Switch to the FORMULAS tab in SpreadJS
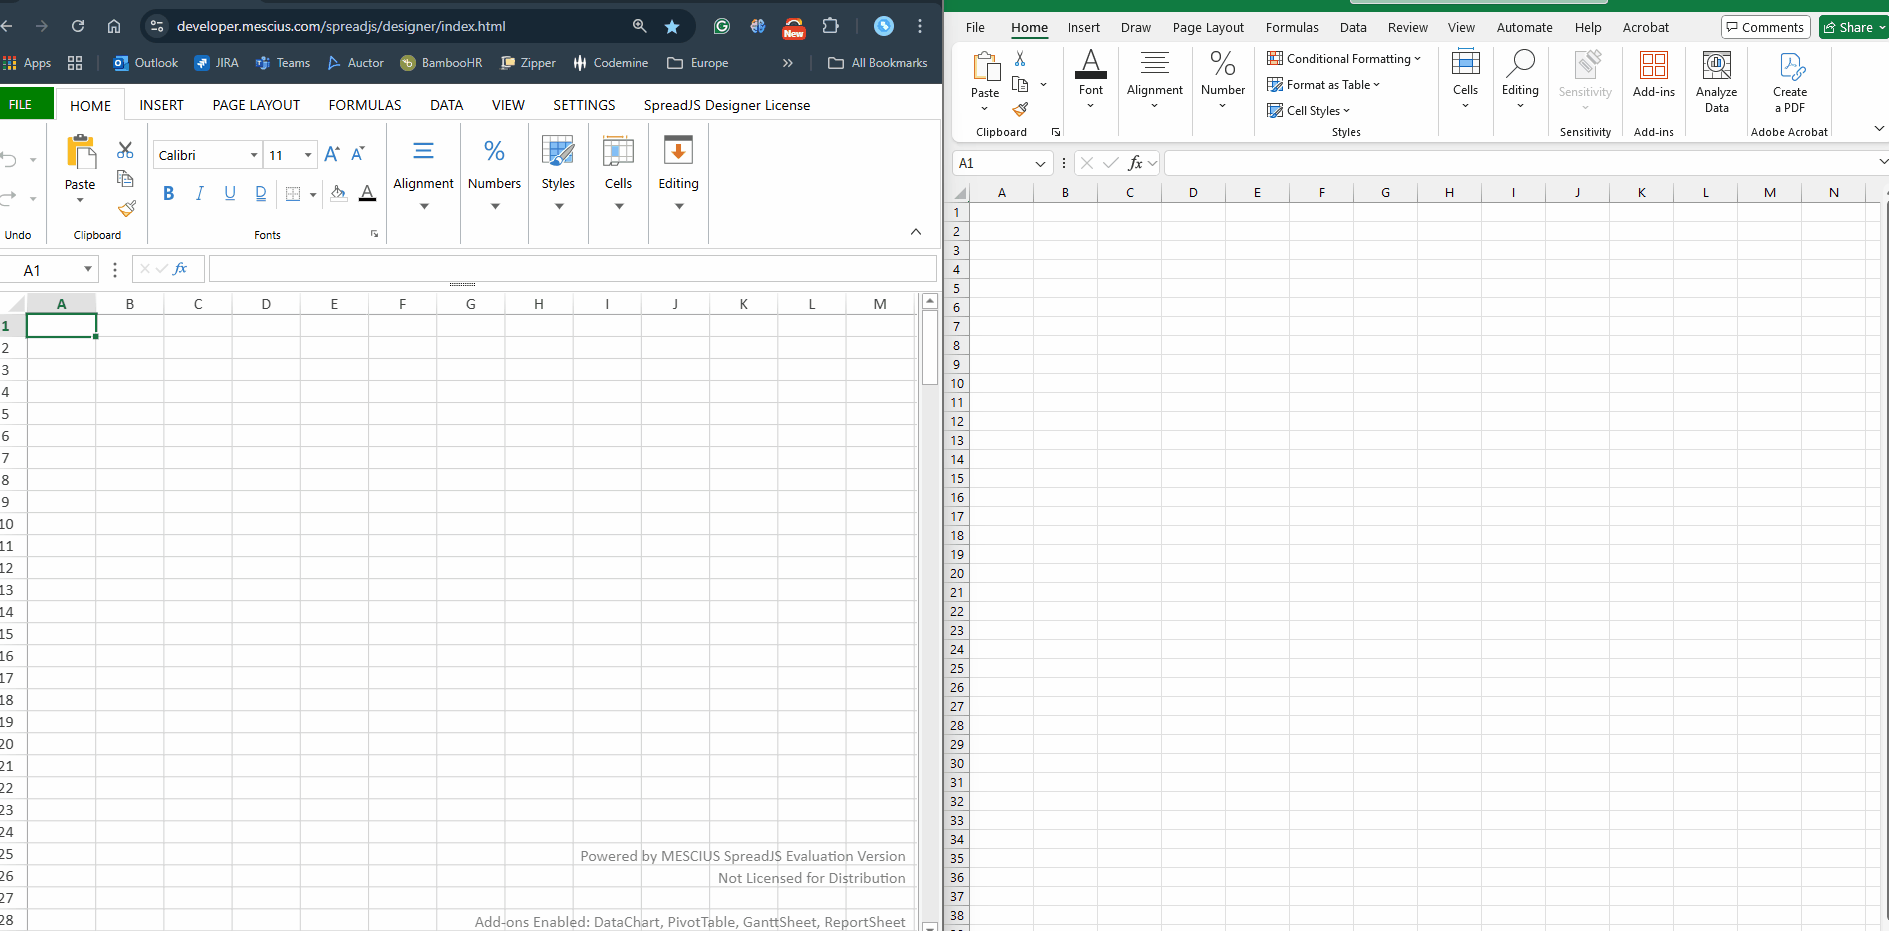 click(365, 105)
